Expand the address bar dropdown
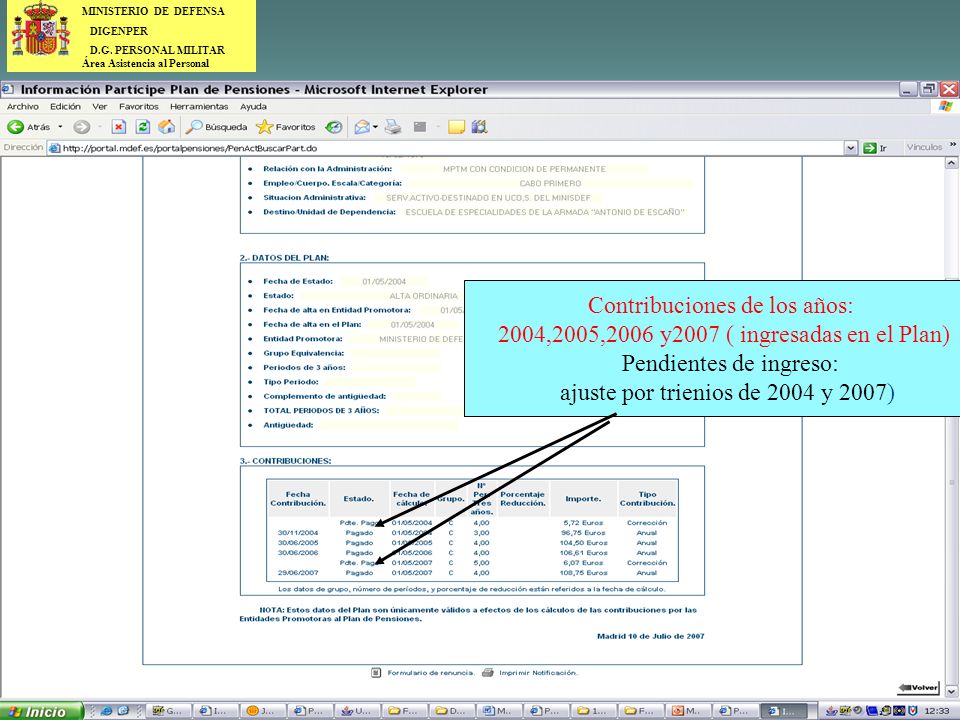The height and width of the screenshot is (720, 960). click(x=850, y=148)
